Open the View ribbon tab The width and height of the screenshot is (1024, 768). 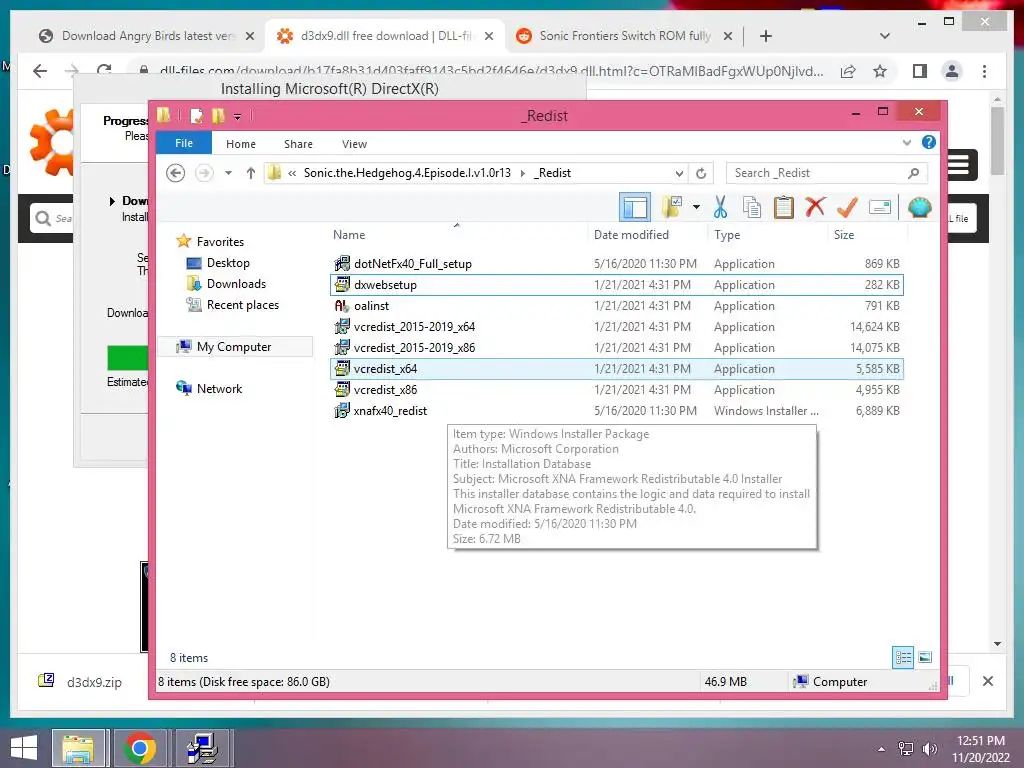[x=354, y=144]
